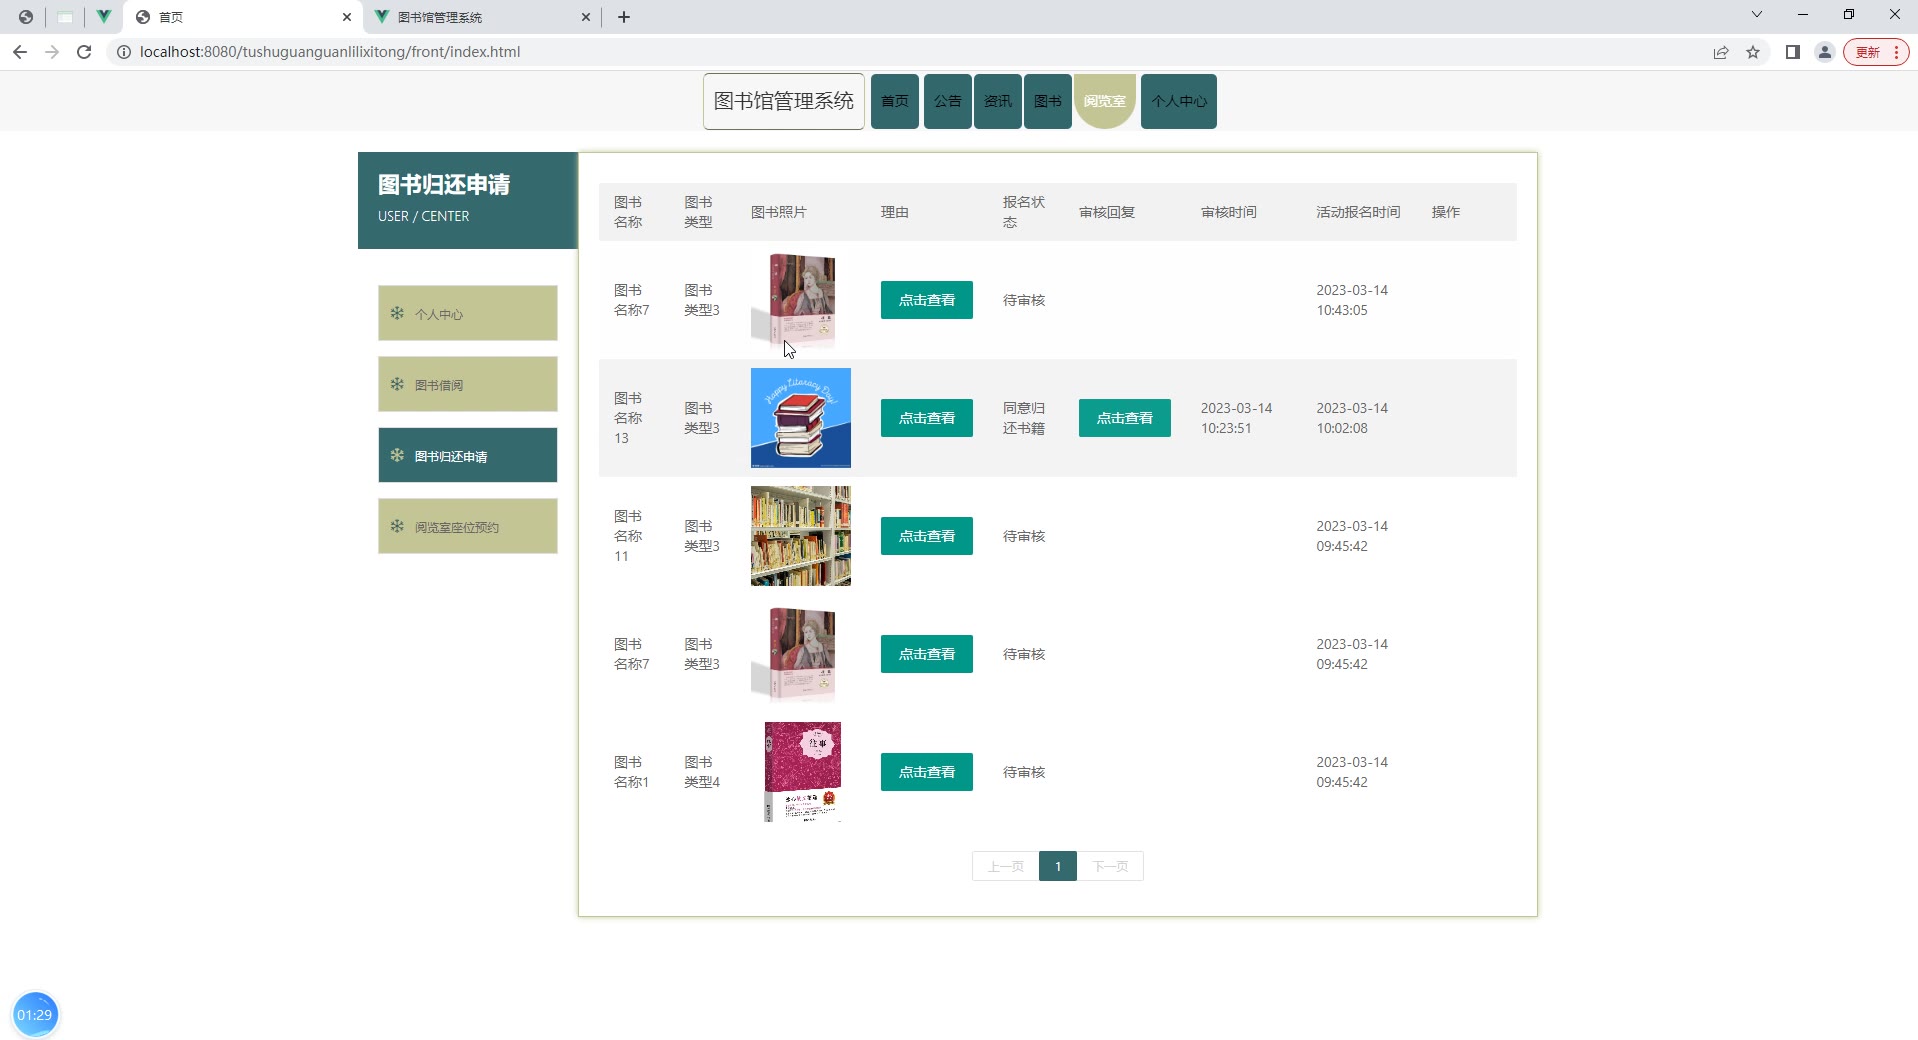Viewport: 1918px width, 1040px height.
Task: Reload the page with the refresh icon
Action: tap(84, 52)
